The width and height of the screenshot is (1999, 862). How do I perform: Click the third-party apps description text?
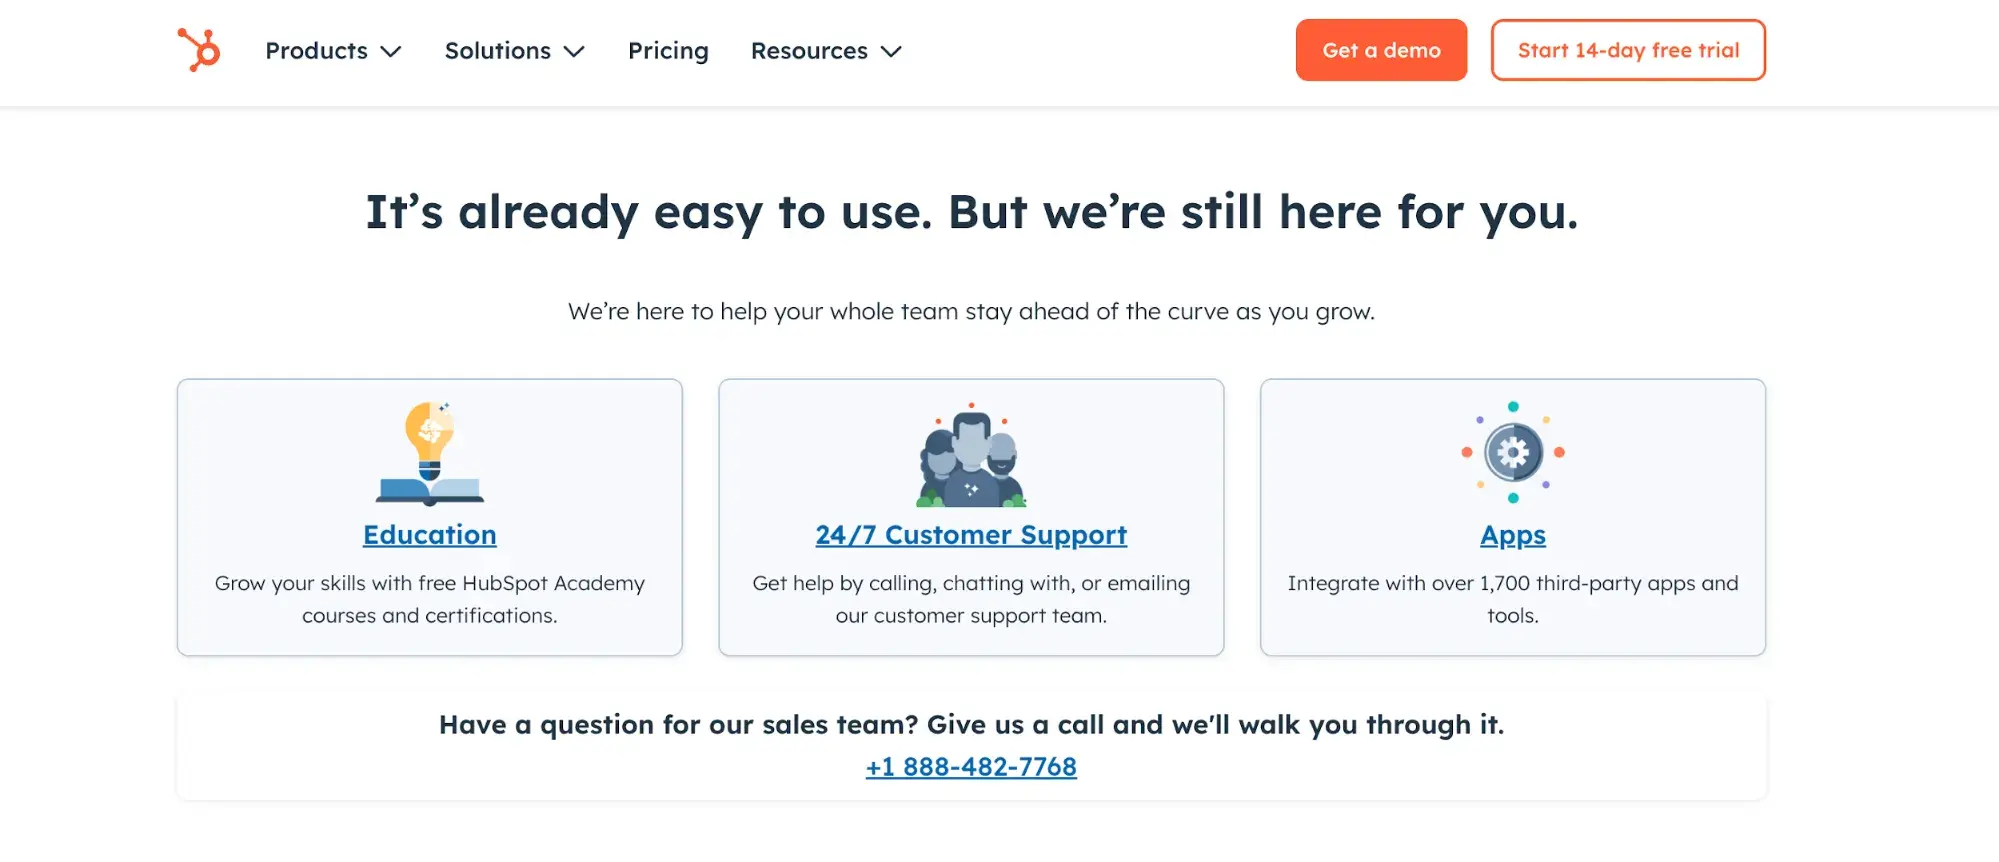1512,599
